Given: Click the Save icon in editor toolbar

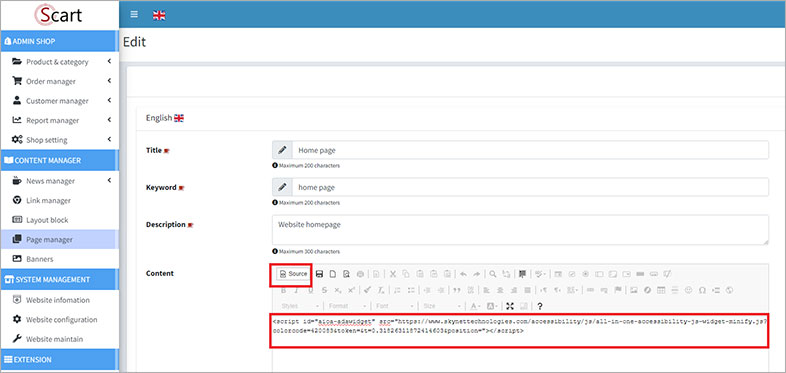Looking at the screenshot, I should (319, 274).
